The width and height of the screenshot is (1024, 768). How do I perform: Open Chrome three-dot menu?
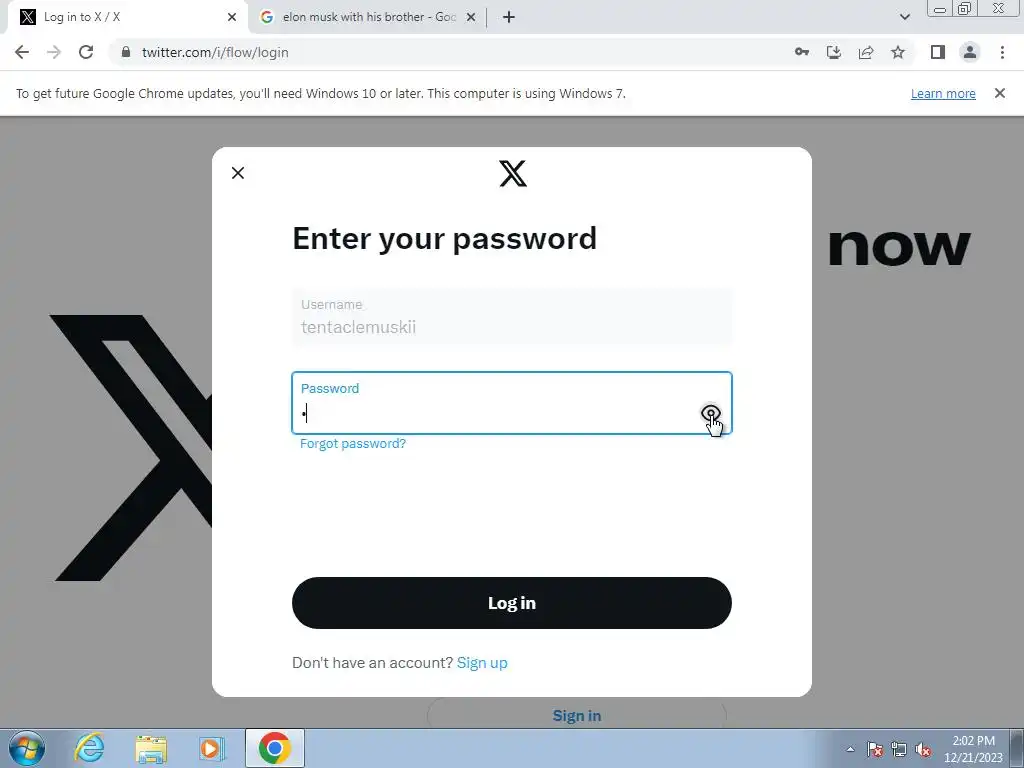pyautogui.click(x=1002, y=52)
